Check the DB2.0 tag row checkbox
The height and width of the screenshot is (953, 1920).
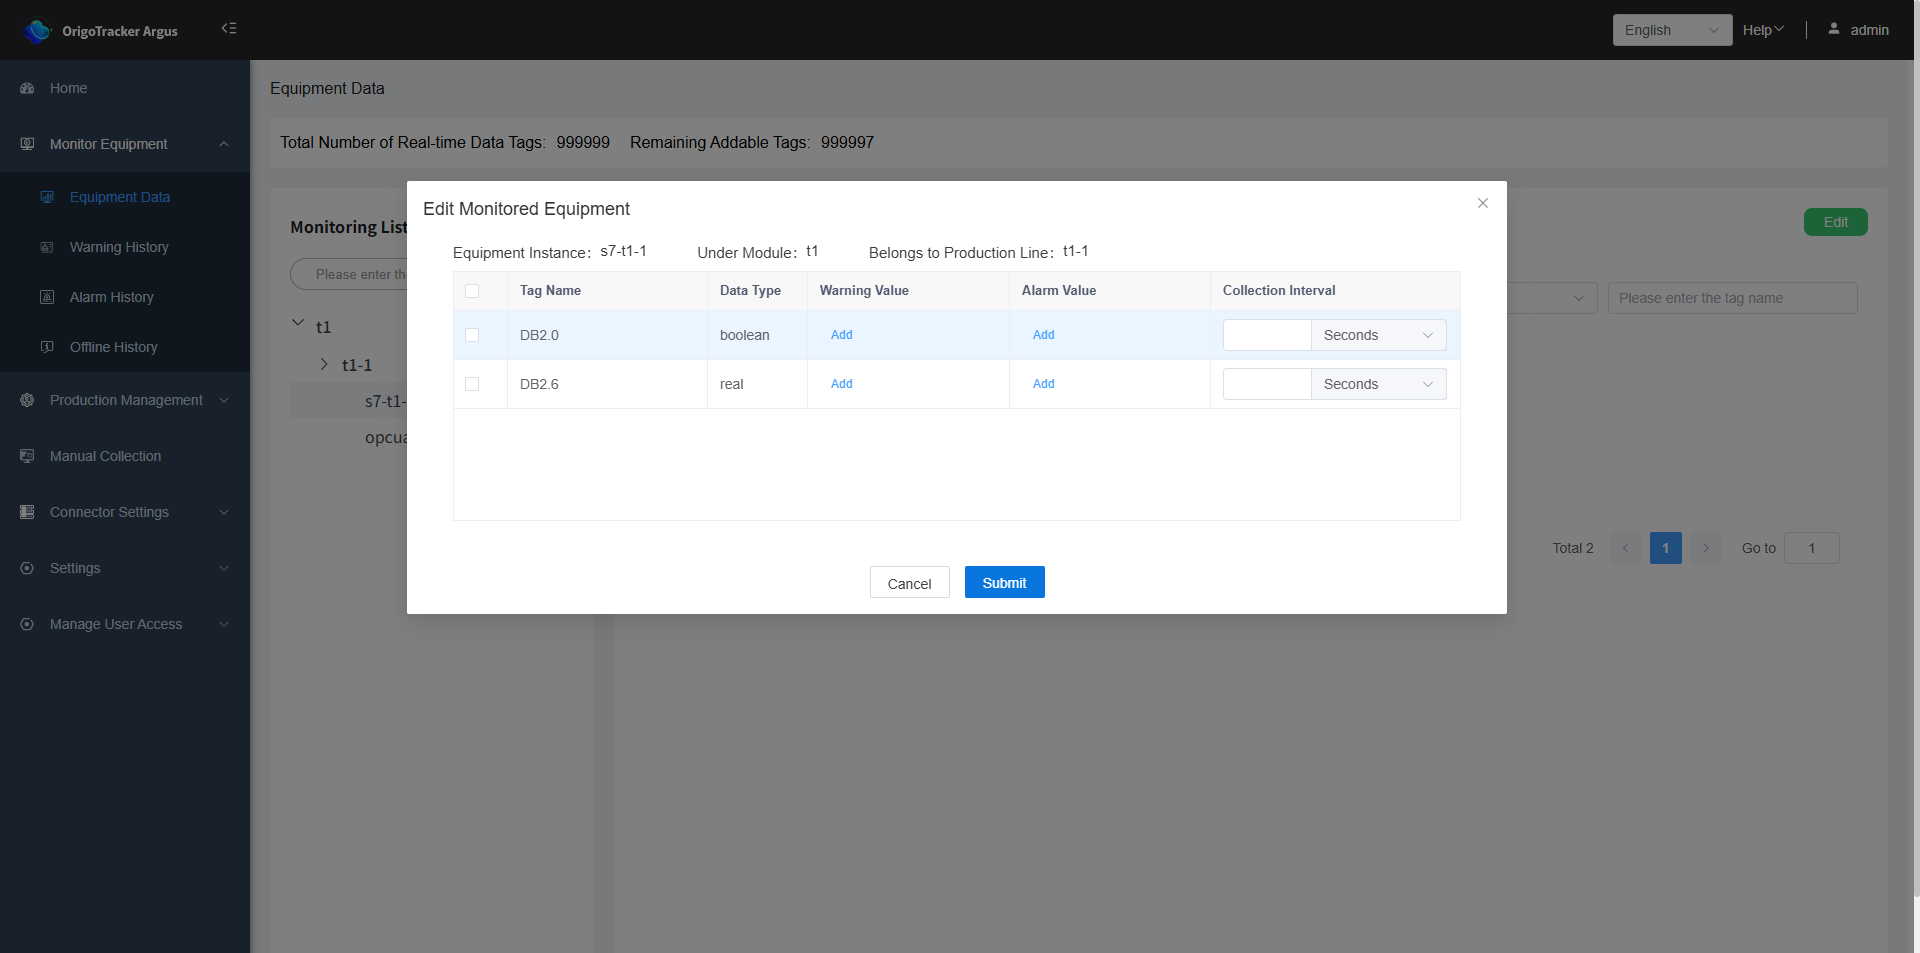click(x=472, y=335)
